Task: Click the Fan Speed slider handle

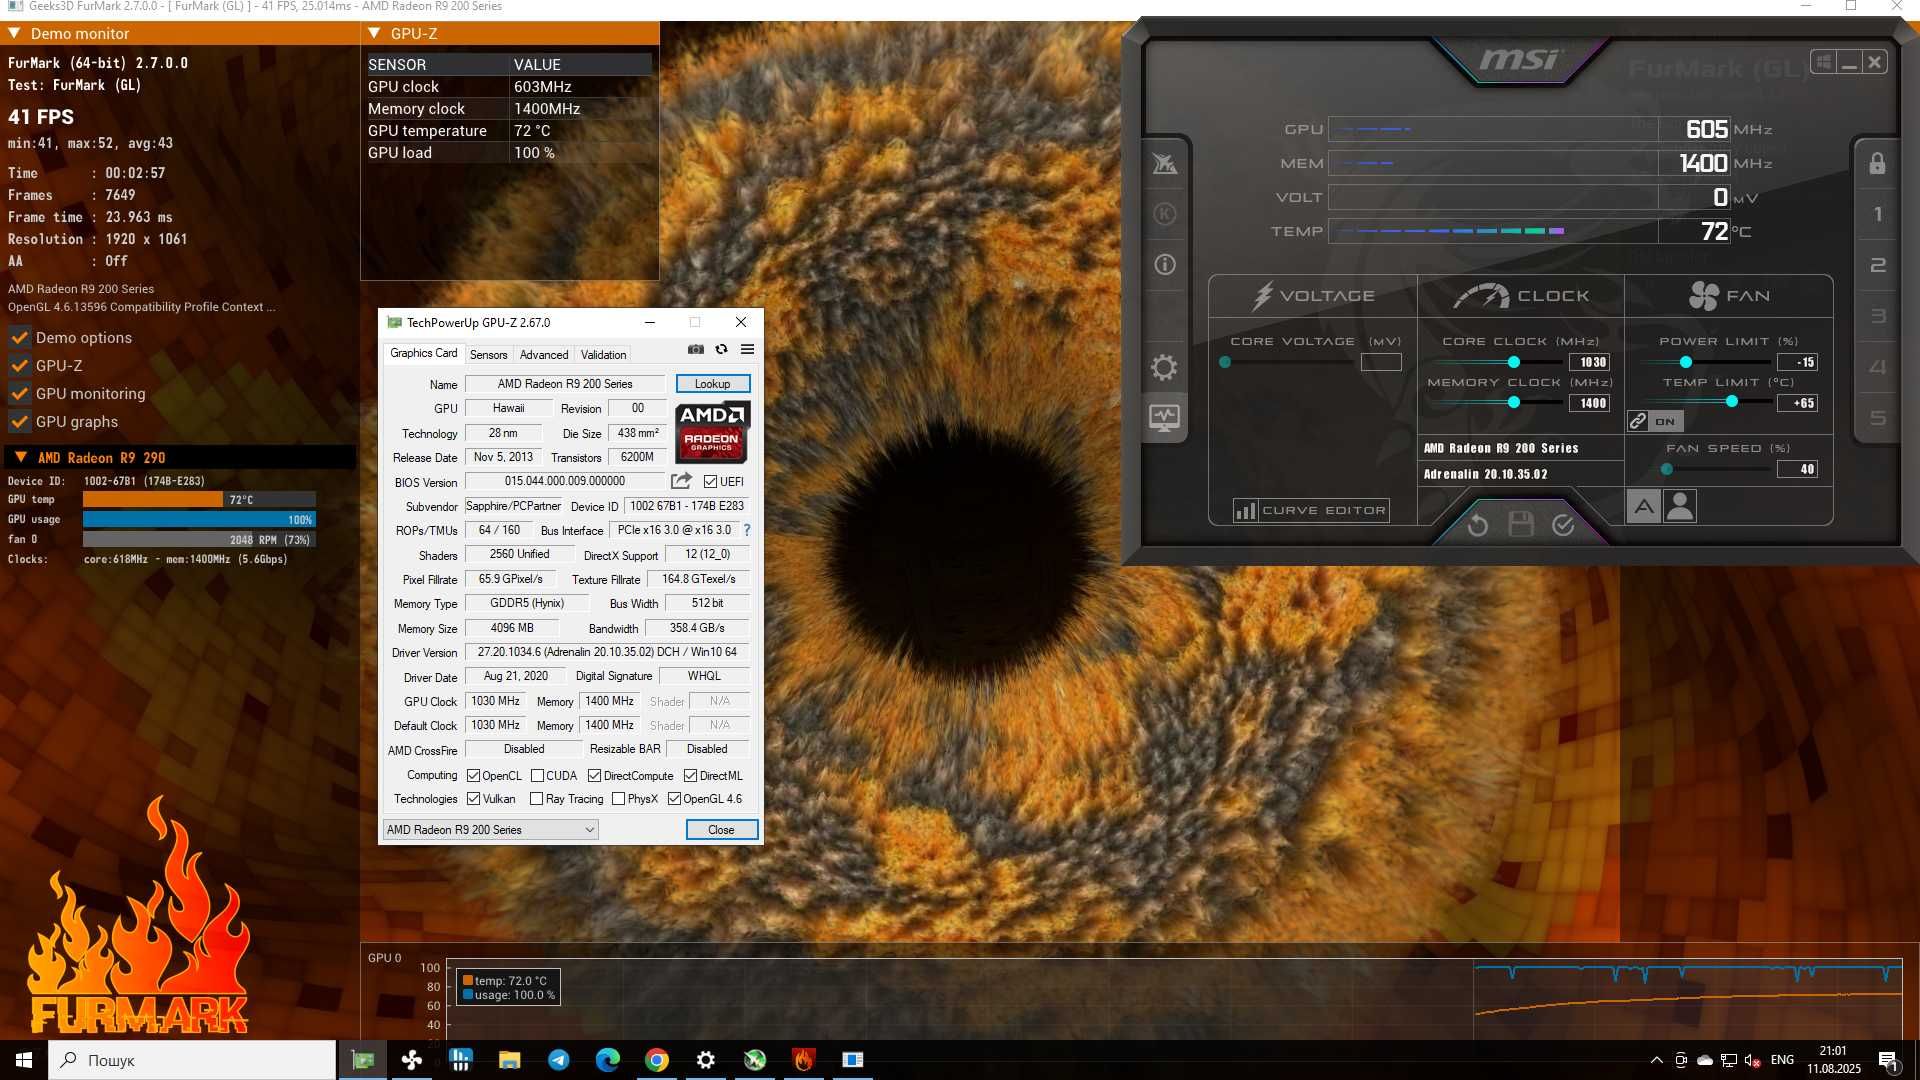Action: click(1667, 469)
